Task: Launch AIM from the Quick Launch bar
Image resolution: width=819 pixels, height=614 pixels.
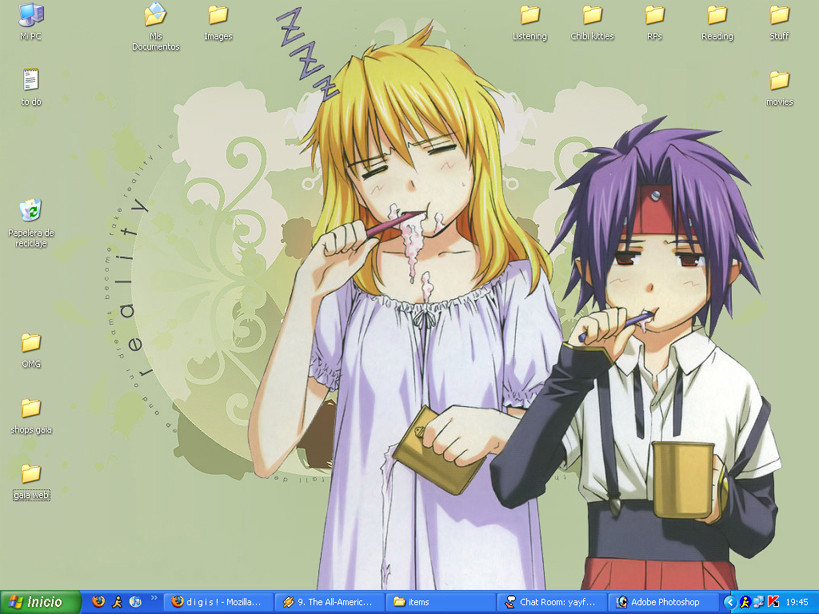Action: coord(117,602)
